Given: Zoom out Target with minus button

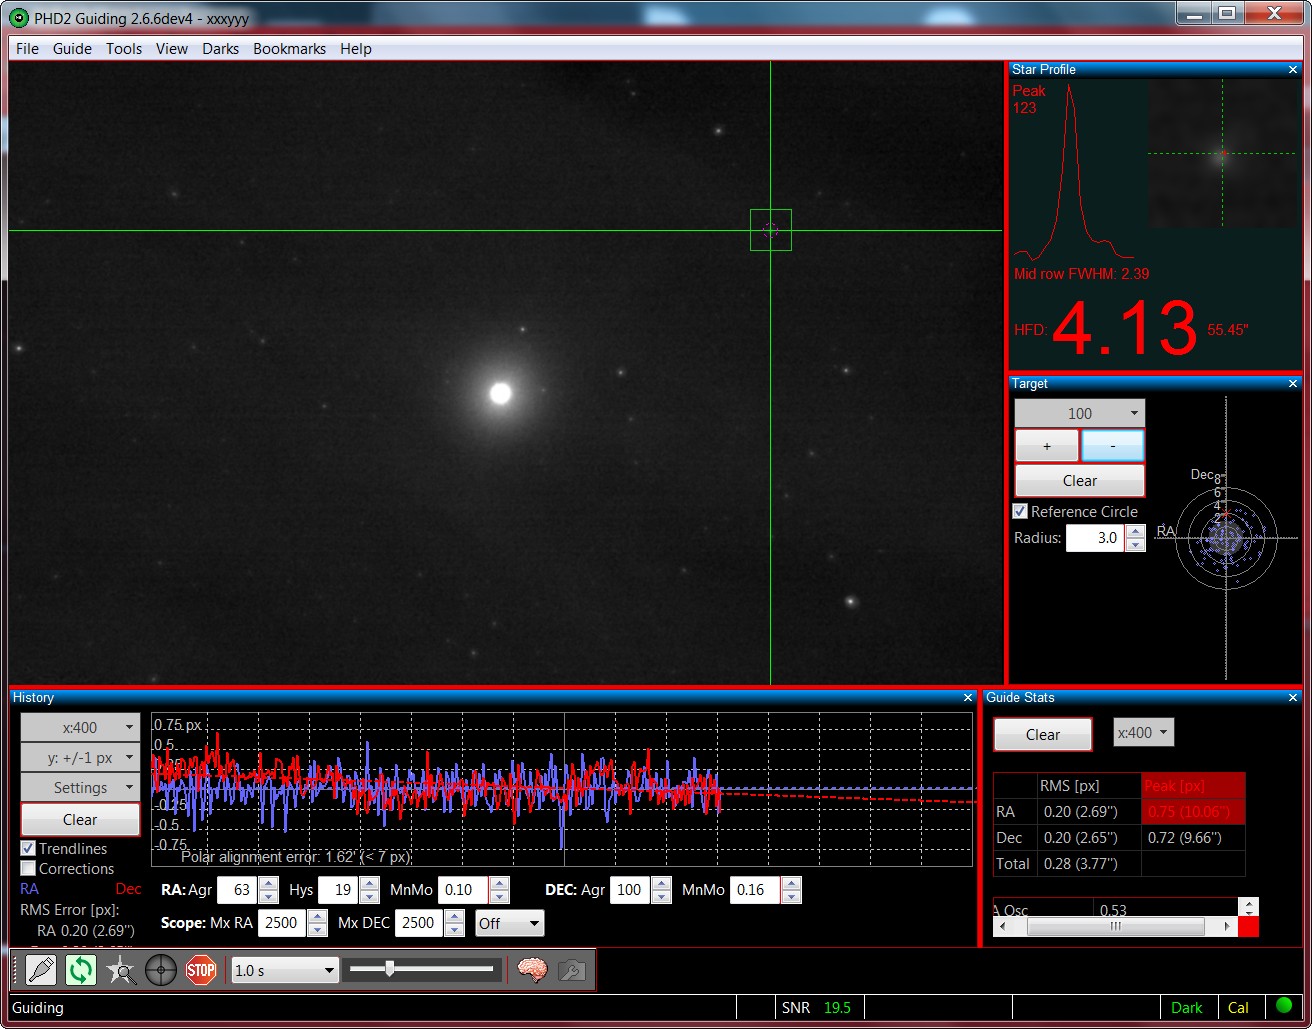Looking at the screenshot, I should tap(1112, 446).
